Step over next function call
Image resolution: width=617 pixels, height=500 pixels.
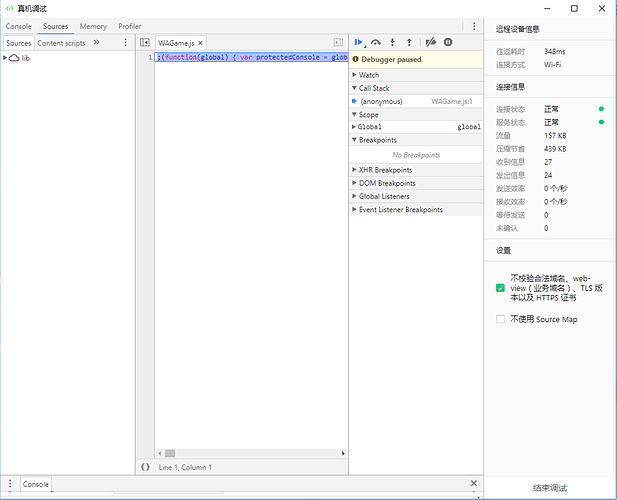click(x=376, y=42)
